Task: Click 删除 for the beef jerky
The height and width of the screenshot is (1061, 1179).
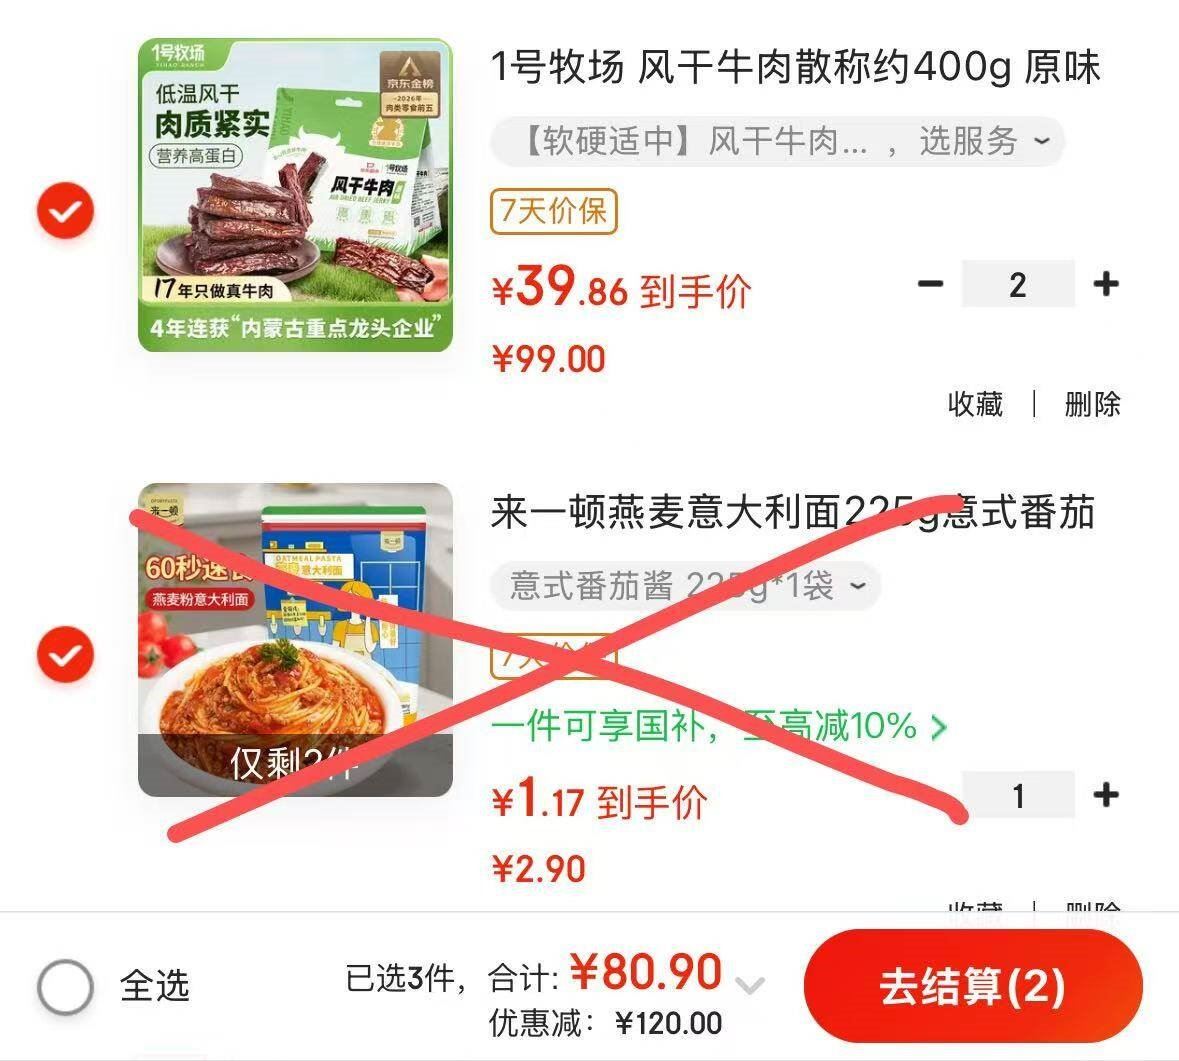Action: [x=1092, y=404]
